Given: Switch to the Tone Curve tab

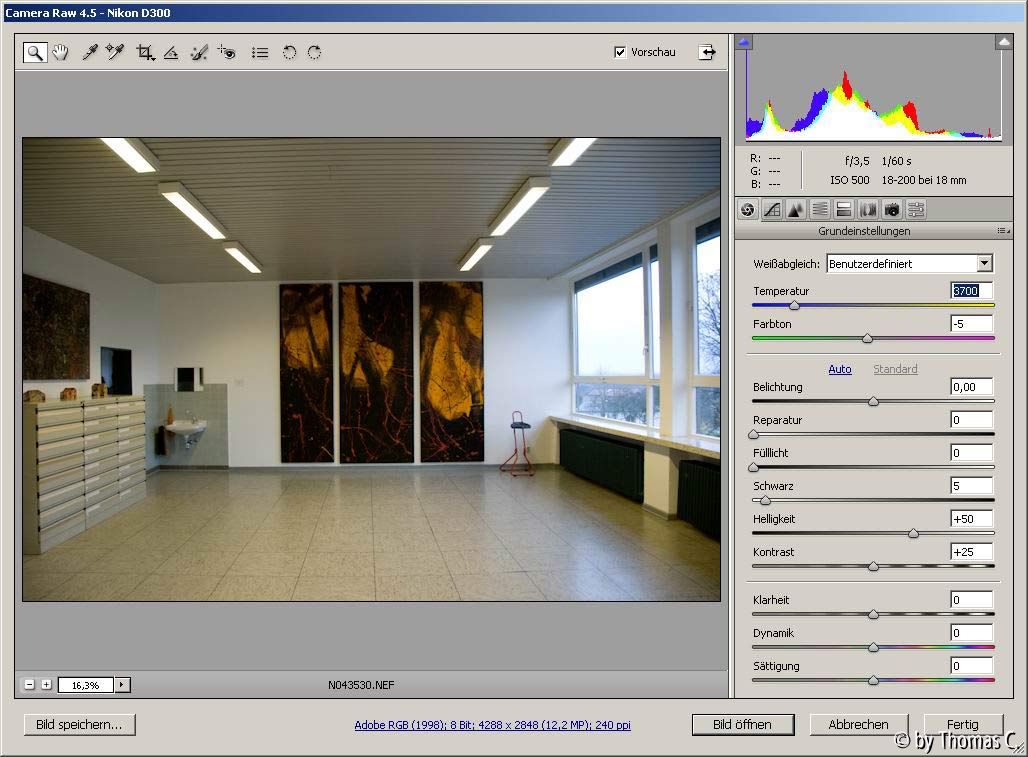Looking at the screenshot, I should click(x=772, y=209).
